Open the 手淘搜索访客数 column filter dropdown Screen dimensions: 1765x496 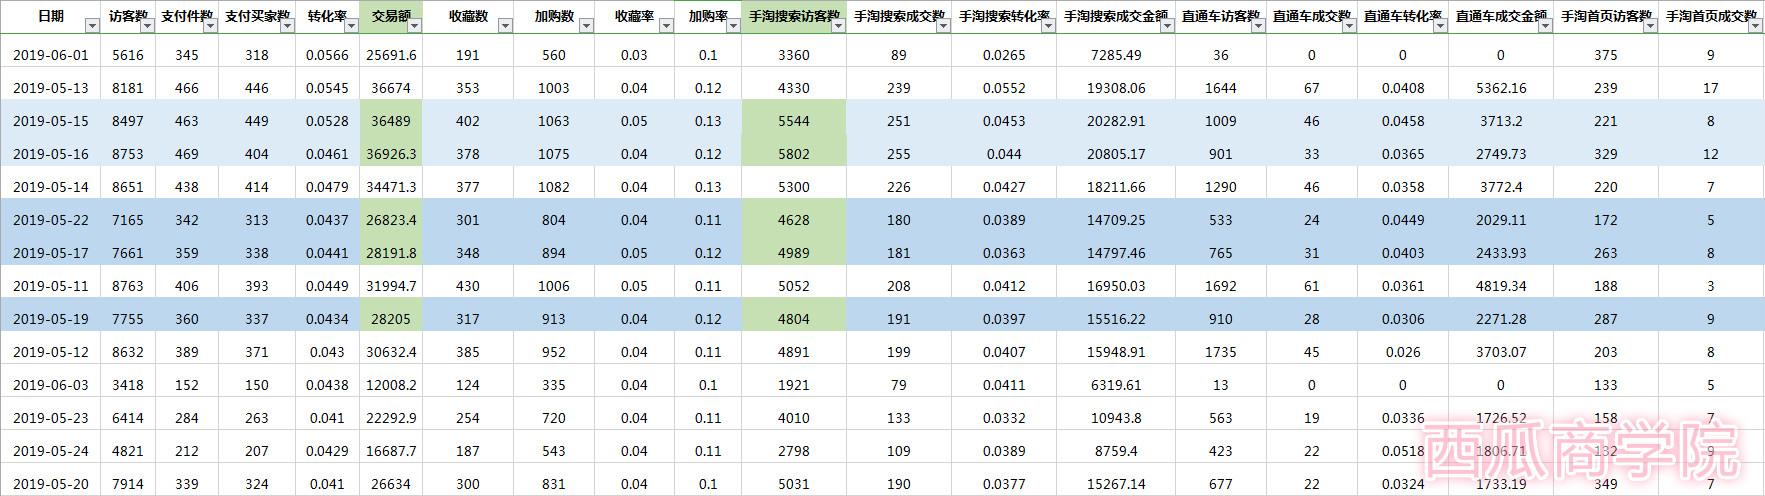[837, 26]
